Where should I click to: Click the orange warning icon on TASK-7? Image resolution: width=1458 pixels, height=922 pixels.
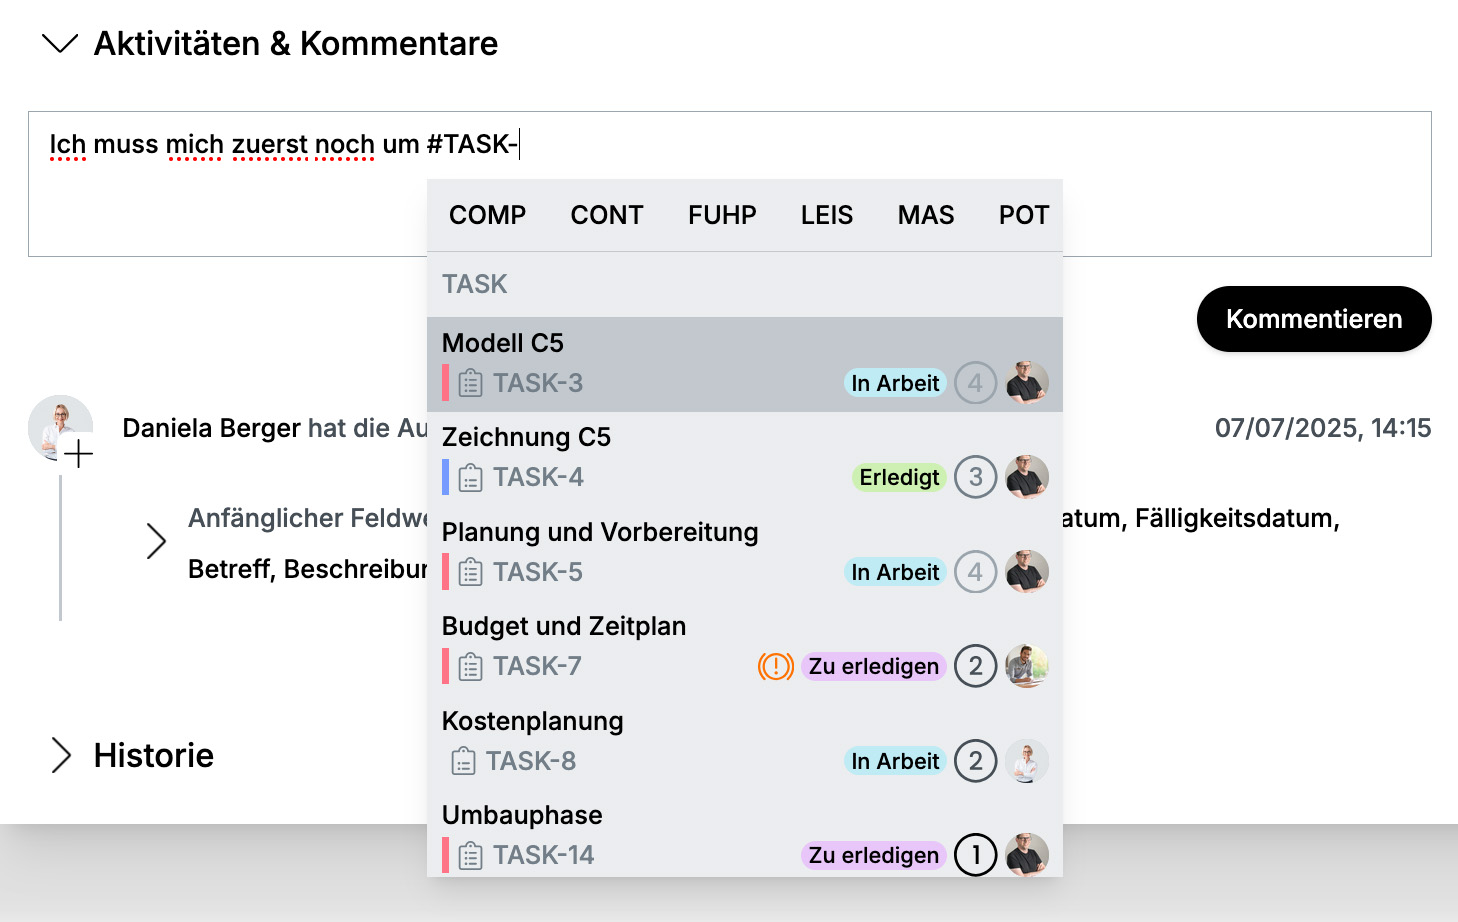coord(776,666)
